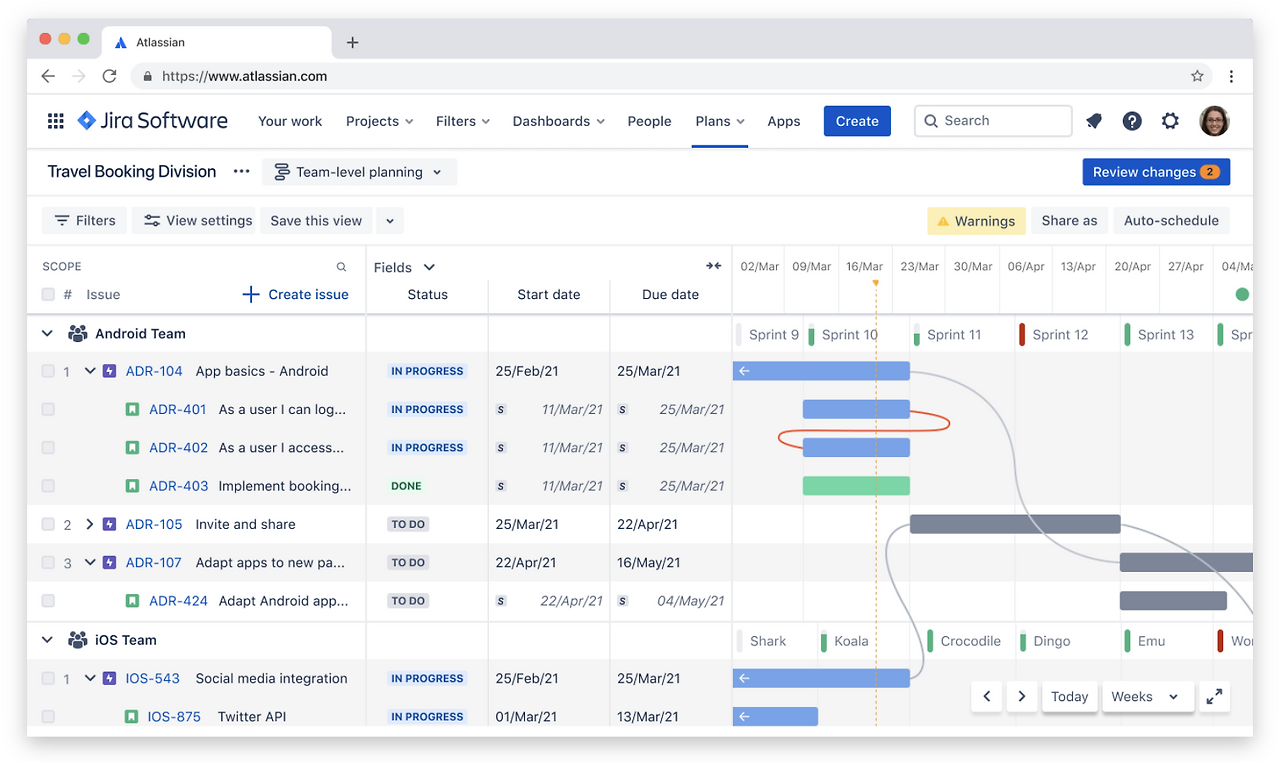Viewport: 1280px width, 762px height.
Task: Open the app switcher grid icon
Action: coord(56,121)
